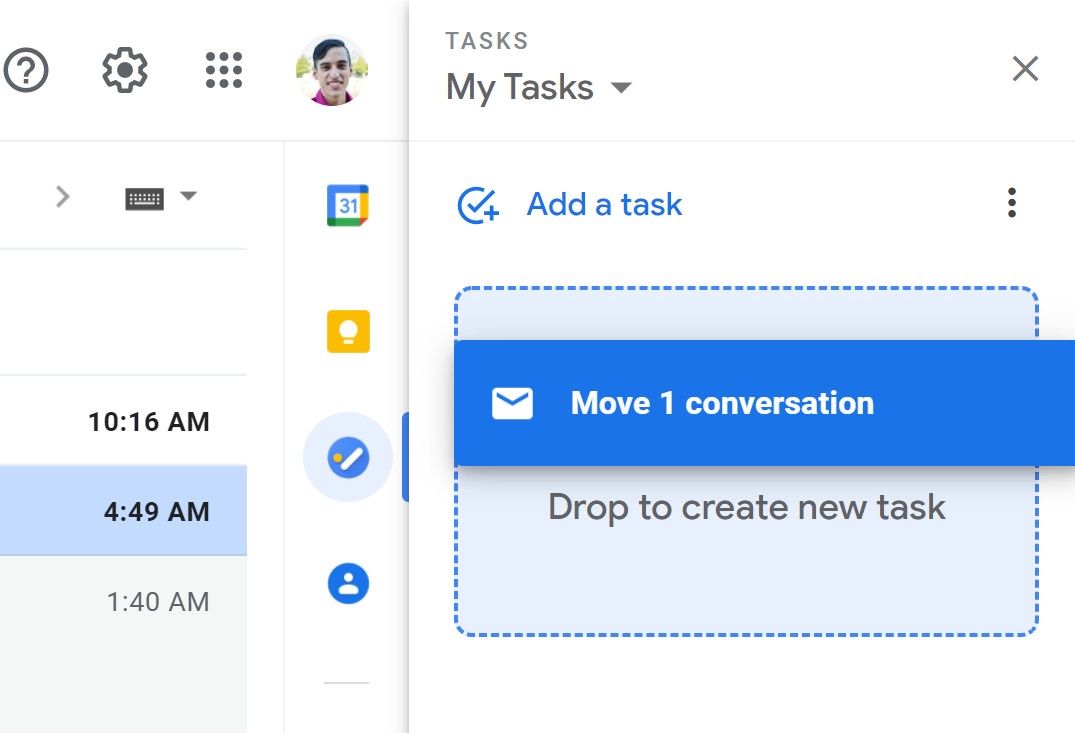Close the Tasks side panel

pyautogui.click(x=1025, y=69)
